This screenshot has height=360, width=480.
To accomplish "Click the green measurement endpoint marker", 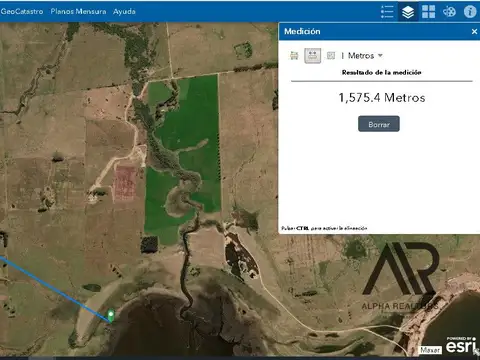I will (111, 315).
